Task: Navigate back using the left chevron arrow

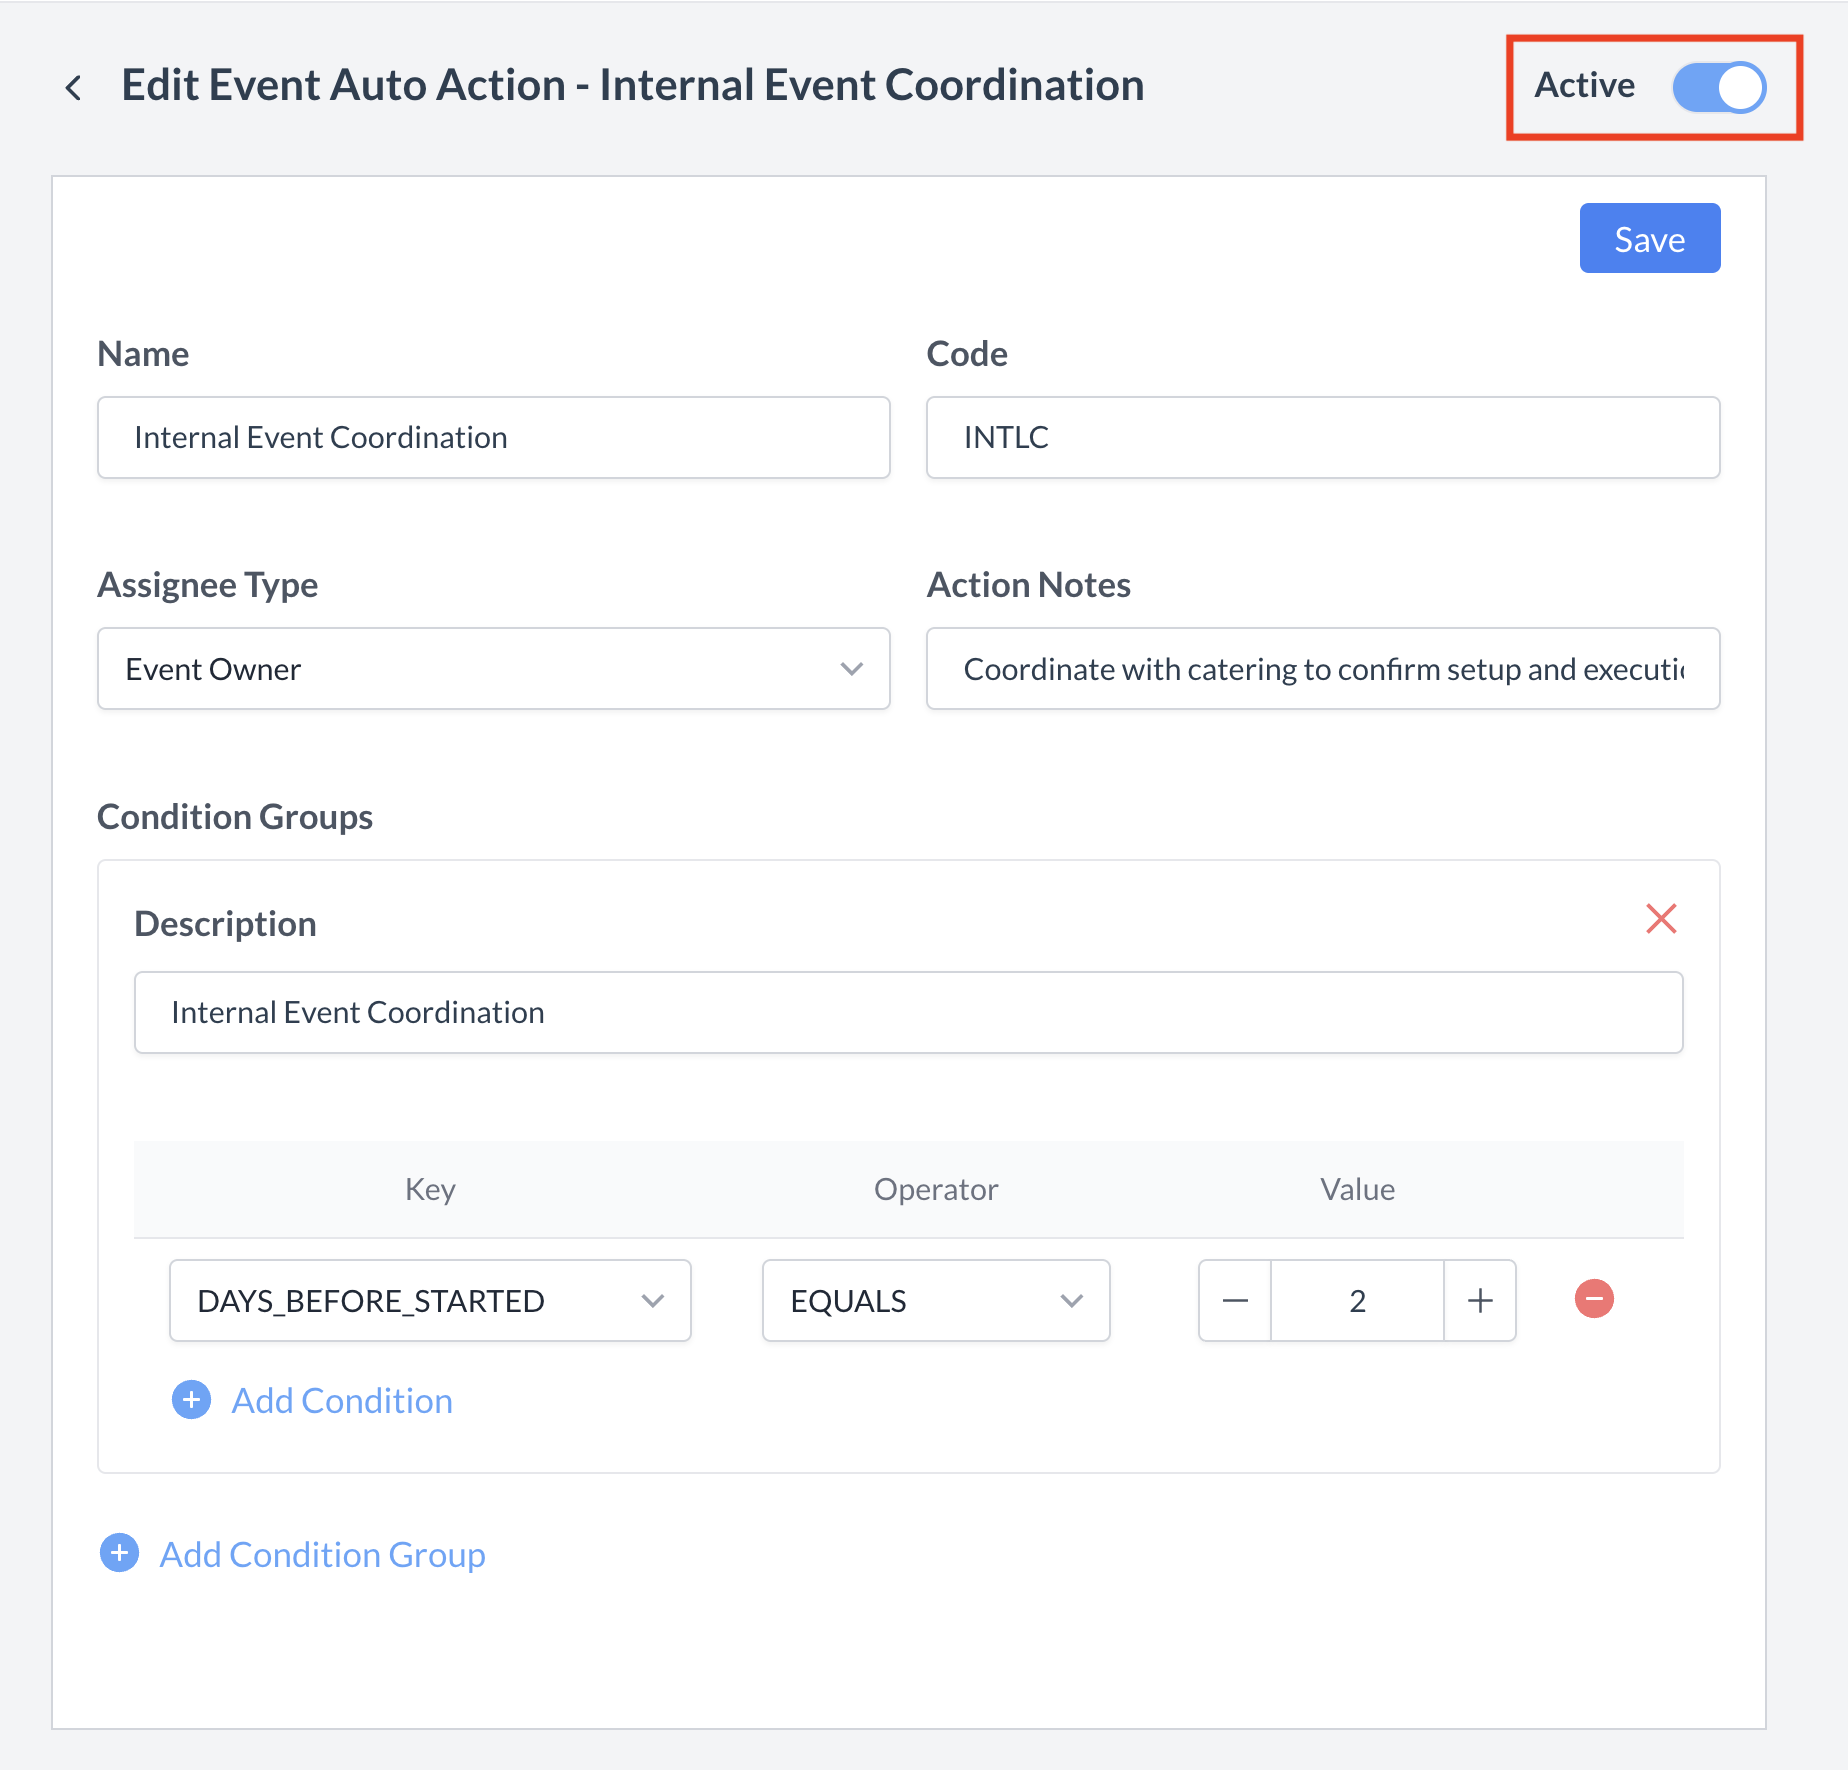Action: tap(74, 87)
